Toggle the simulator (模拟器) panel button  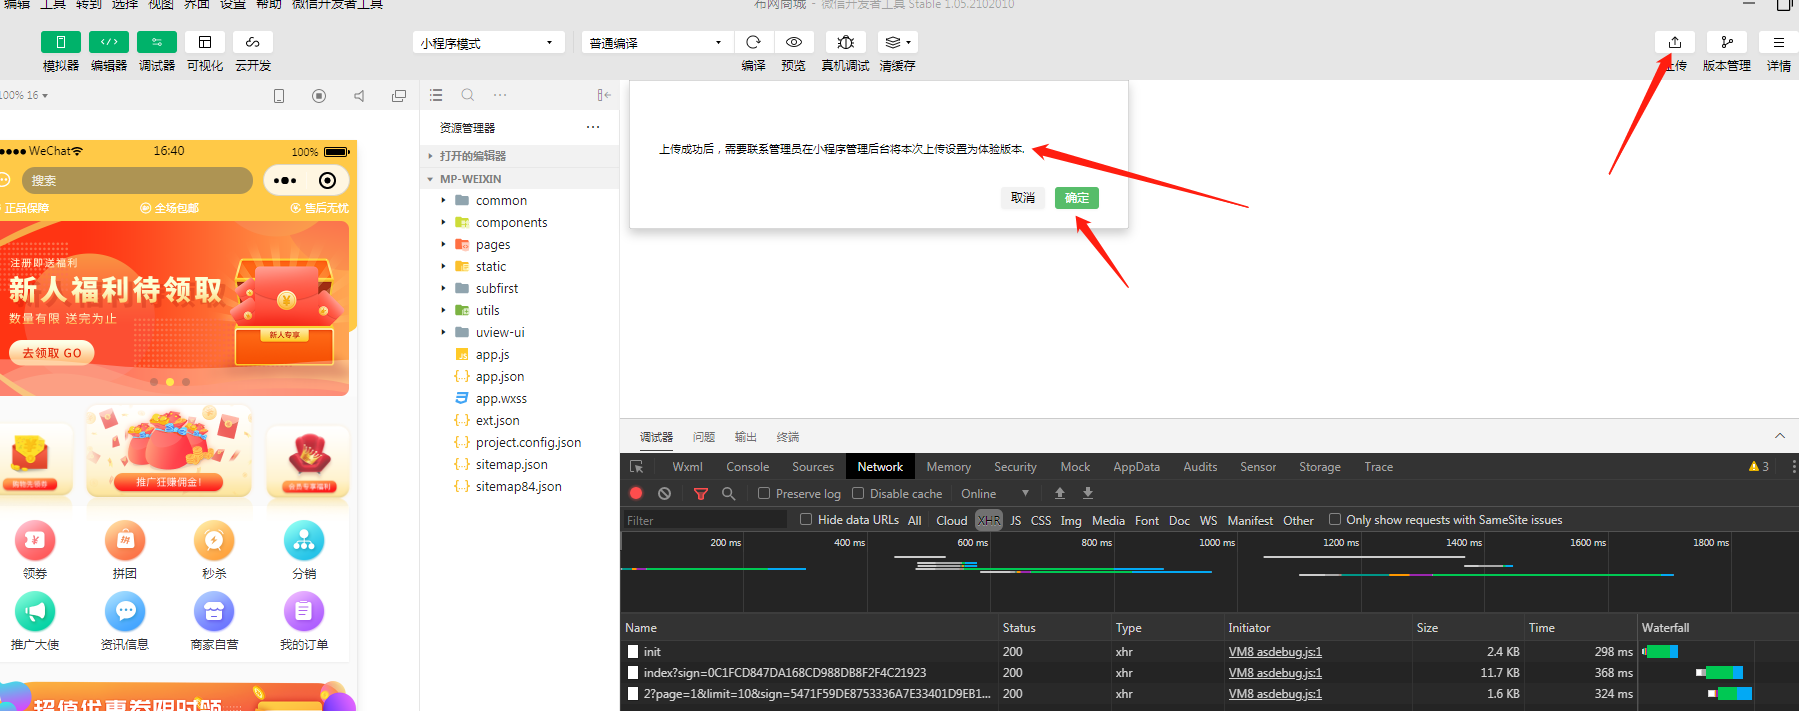click(x=61, y=42)
